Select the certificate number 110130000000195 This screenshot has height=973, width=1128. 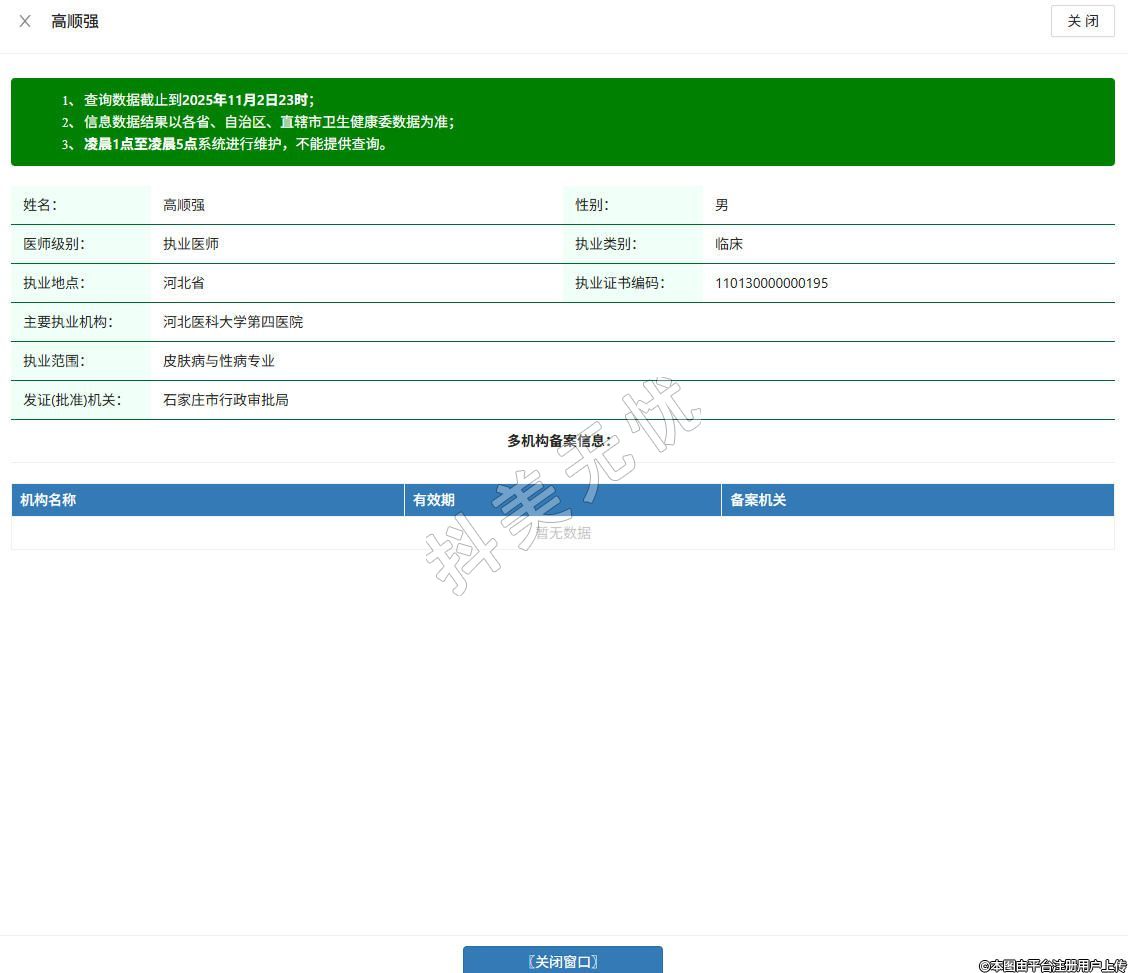coord(771,283)
